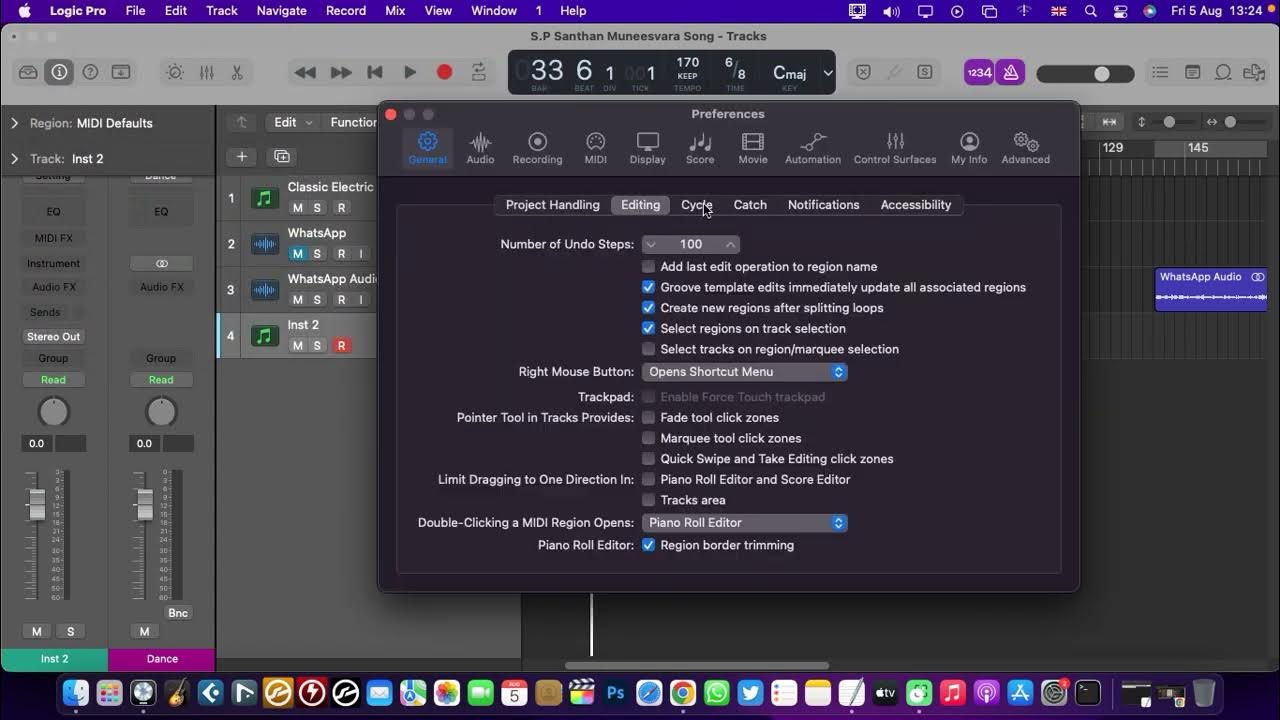Add a new track with plus button
Image resolution: width=1280 pixels, height=720 pixels.
(241, 156)
